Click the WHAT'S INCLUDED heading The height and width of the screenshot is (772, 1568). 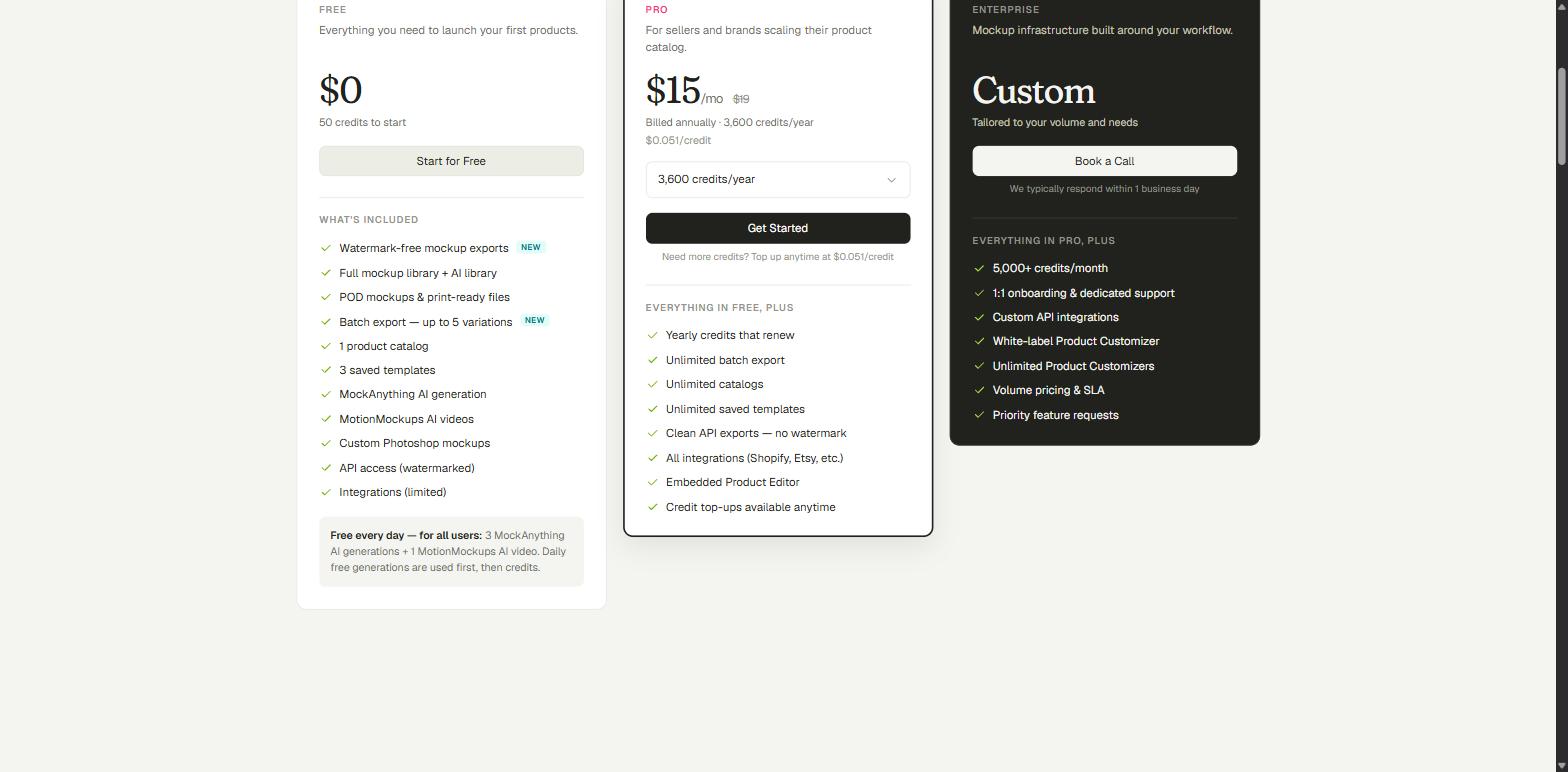(369, 220)
